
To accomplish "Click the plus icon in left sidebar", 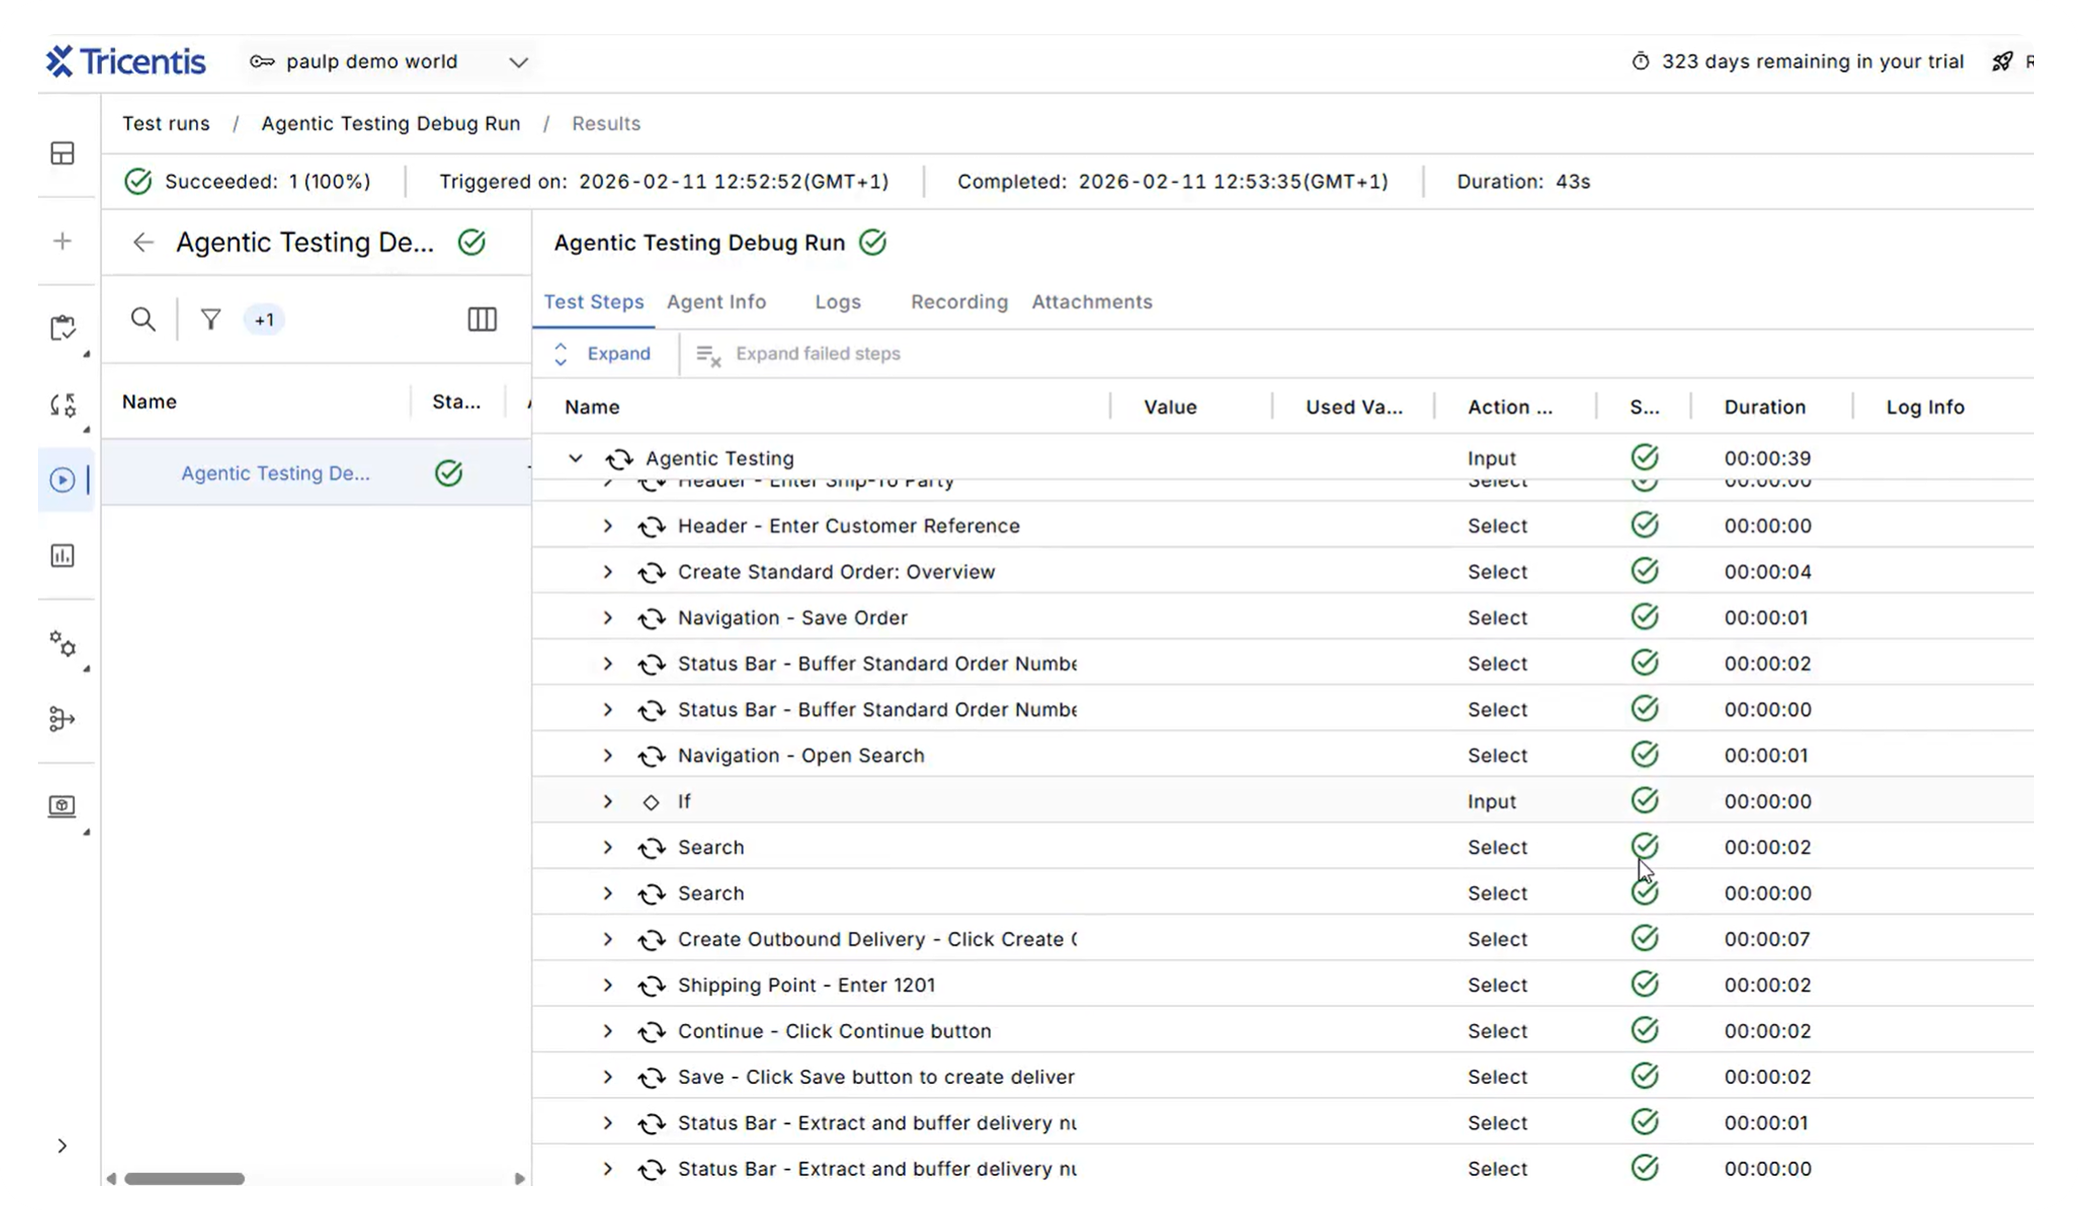I will (x=62, y=241).
